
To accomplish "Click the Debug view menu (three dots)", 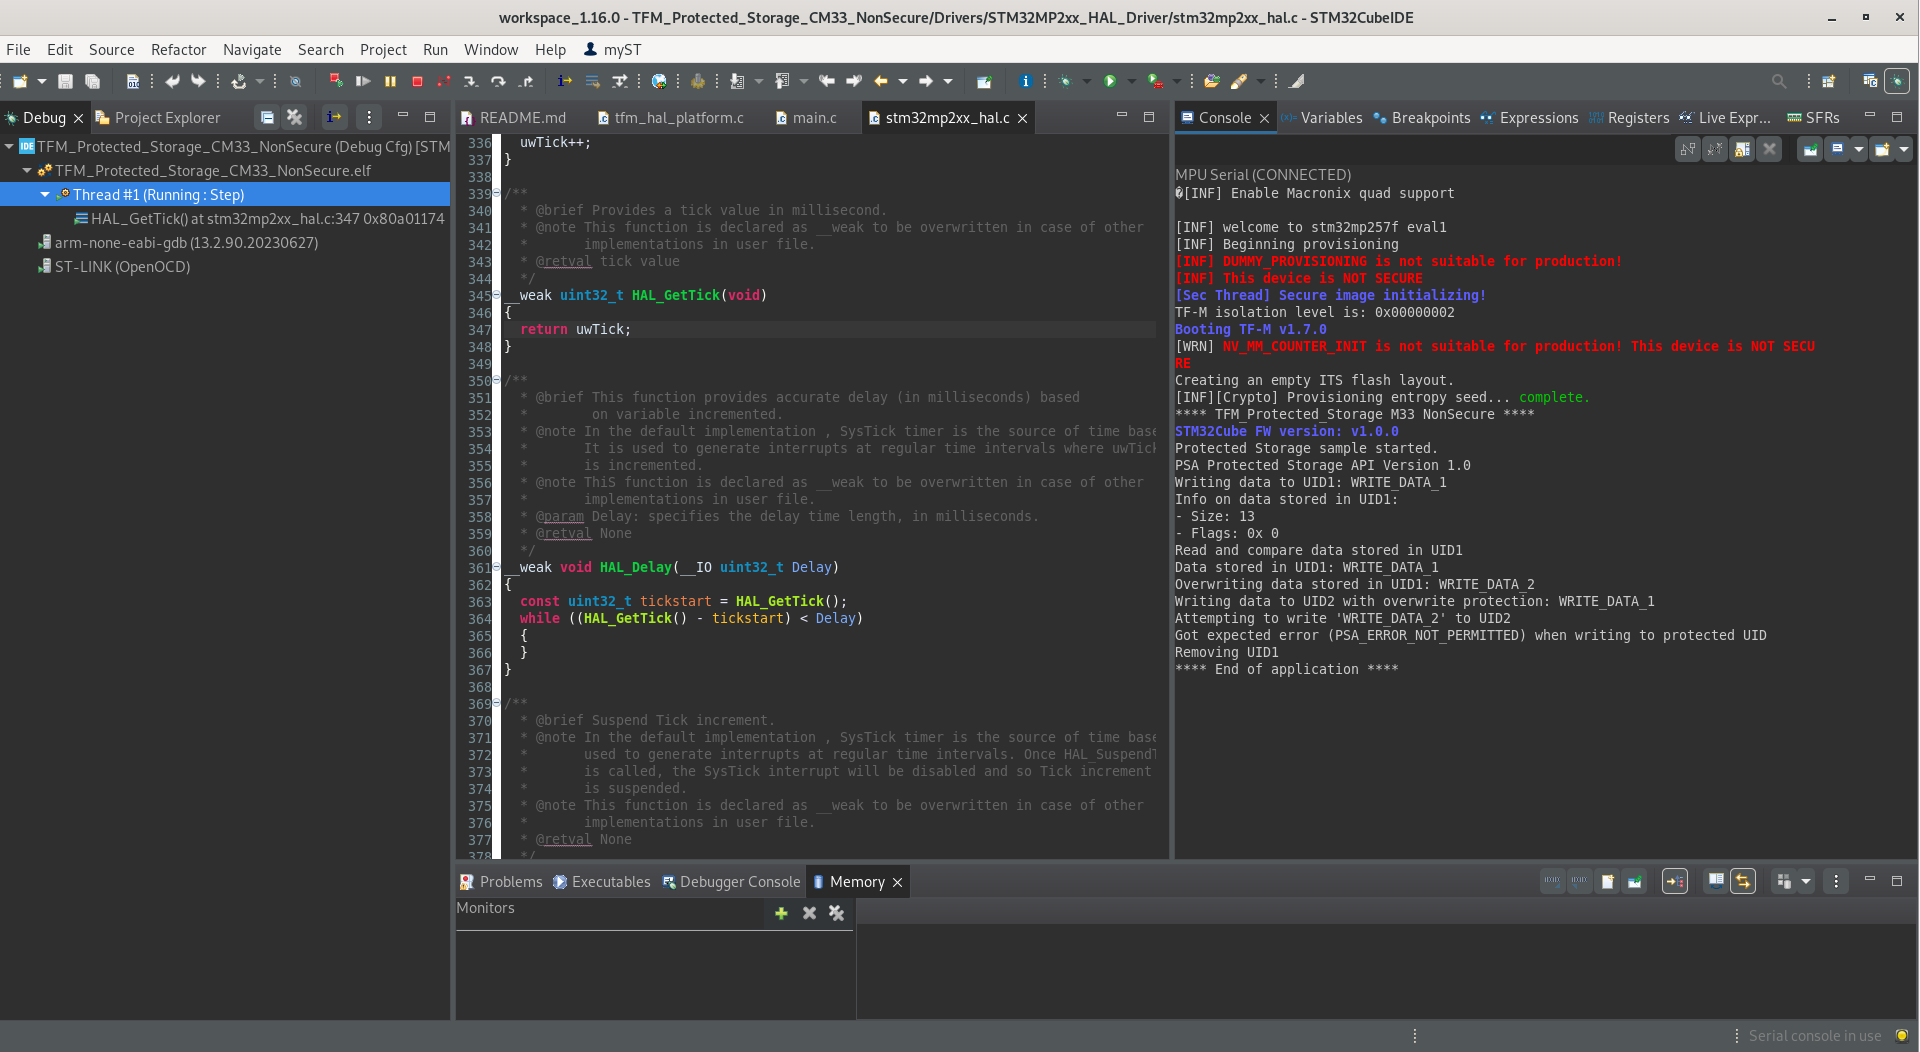I will 369,117.
